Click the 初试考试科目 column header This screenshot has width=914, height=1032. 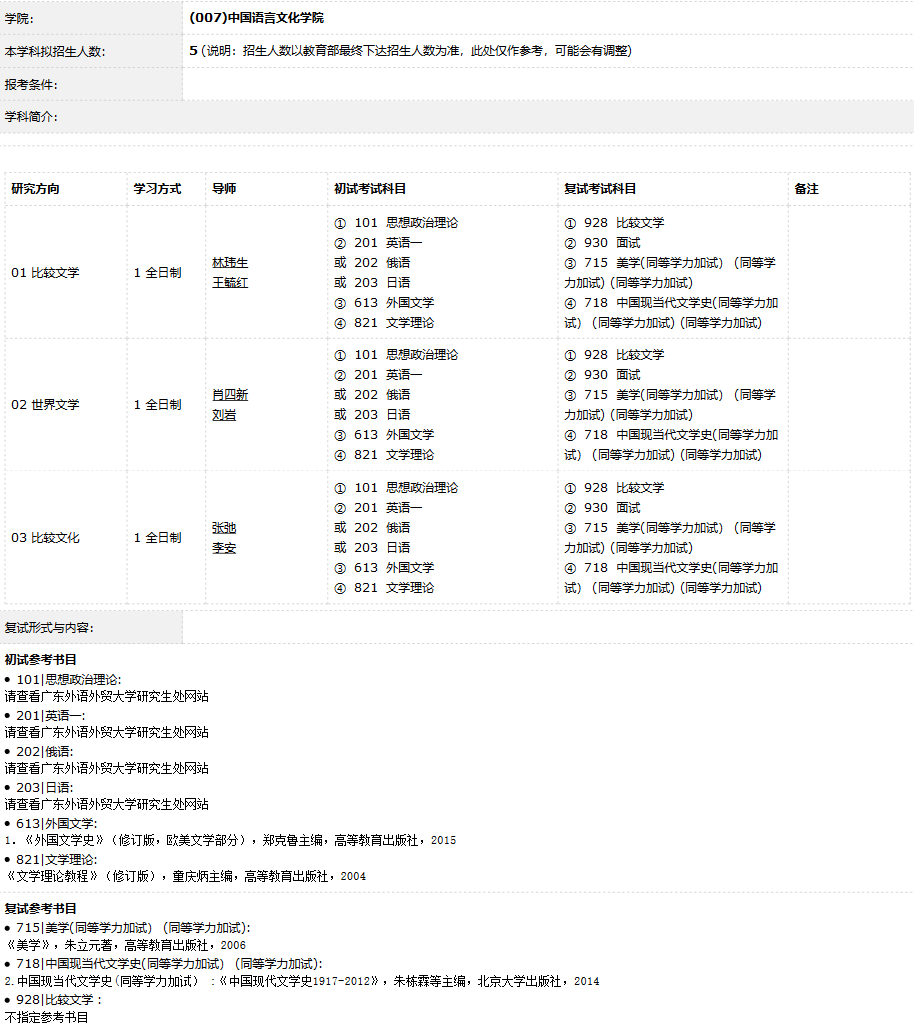coord(370,189)
